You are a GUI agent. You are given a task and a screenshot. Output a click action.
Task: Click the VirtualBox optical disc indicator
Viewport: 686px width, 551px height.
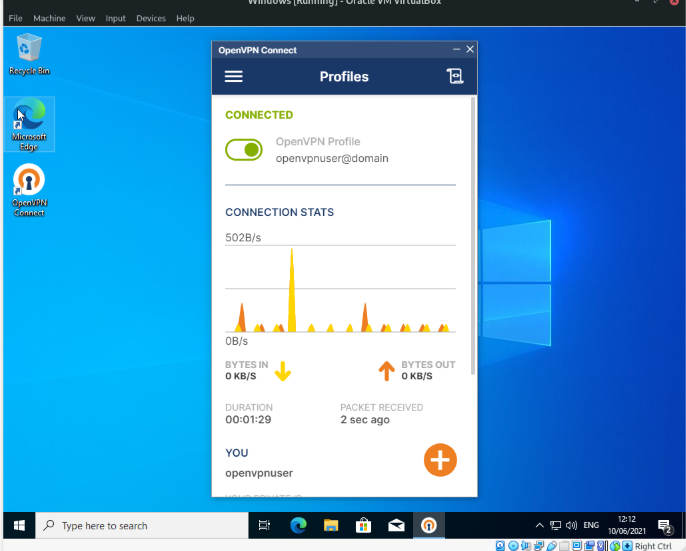[x=513, y=546]
